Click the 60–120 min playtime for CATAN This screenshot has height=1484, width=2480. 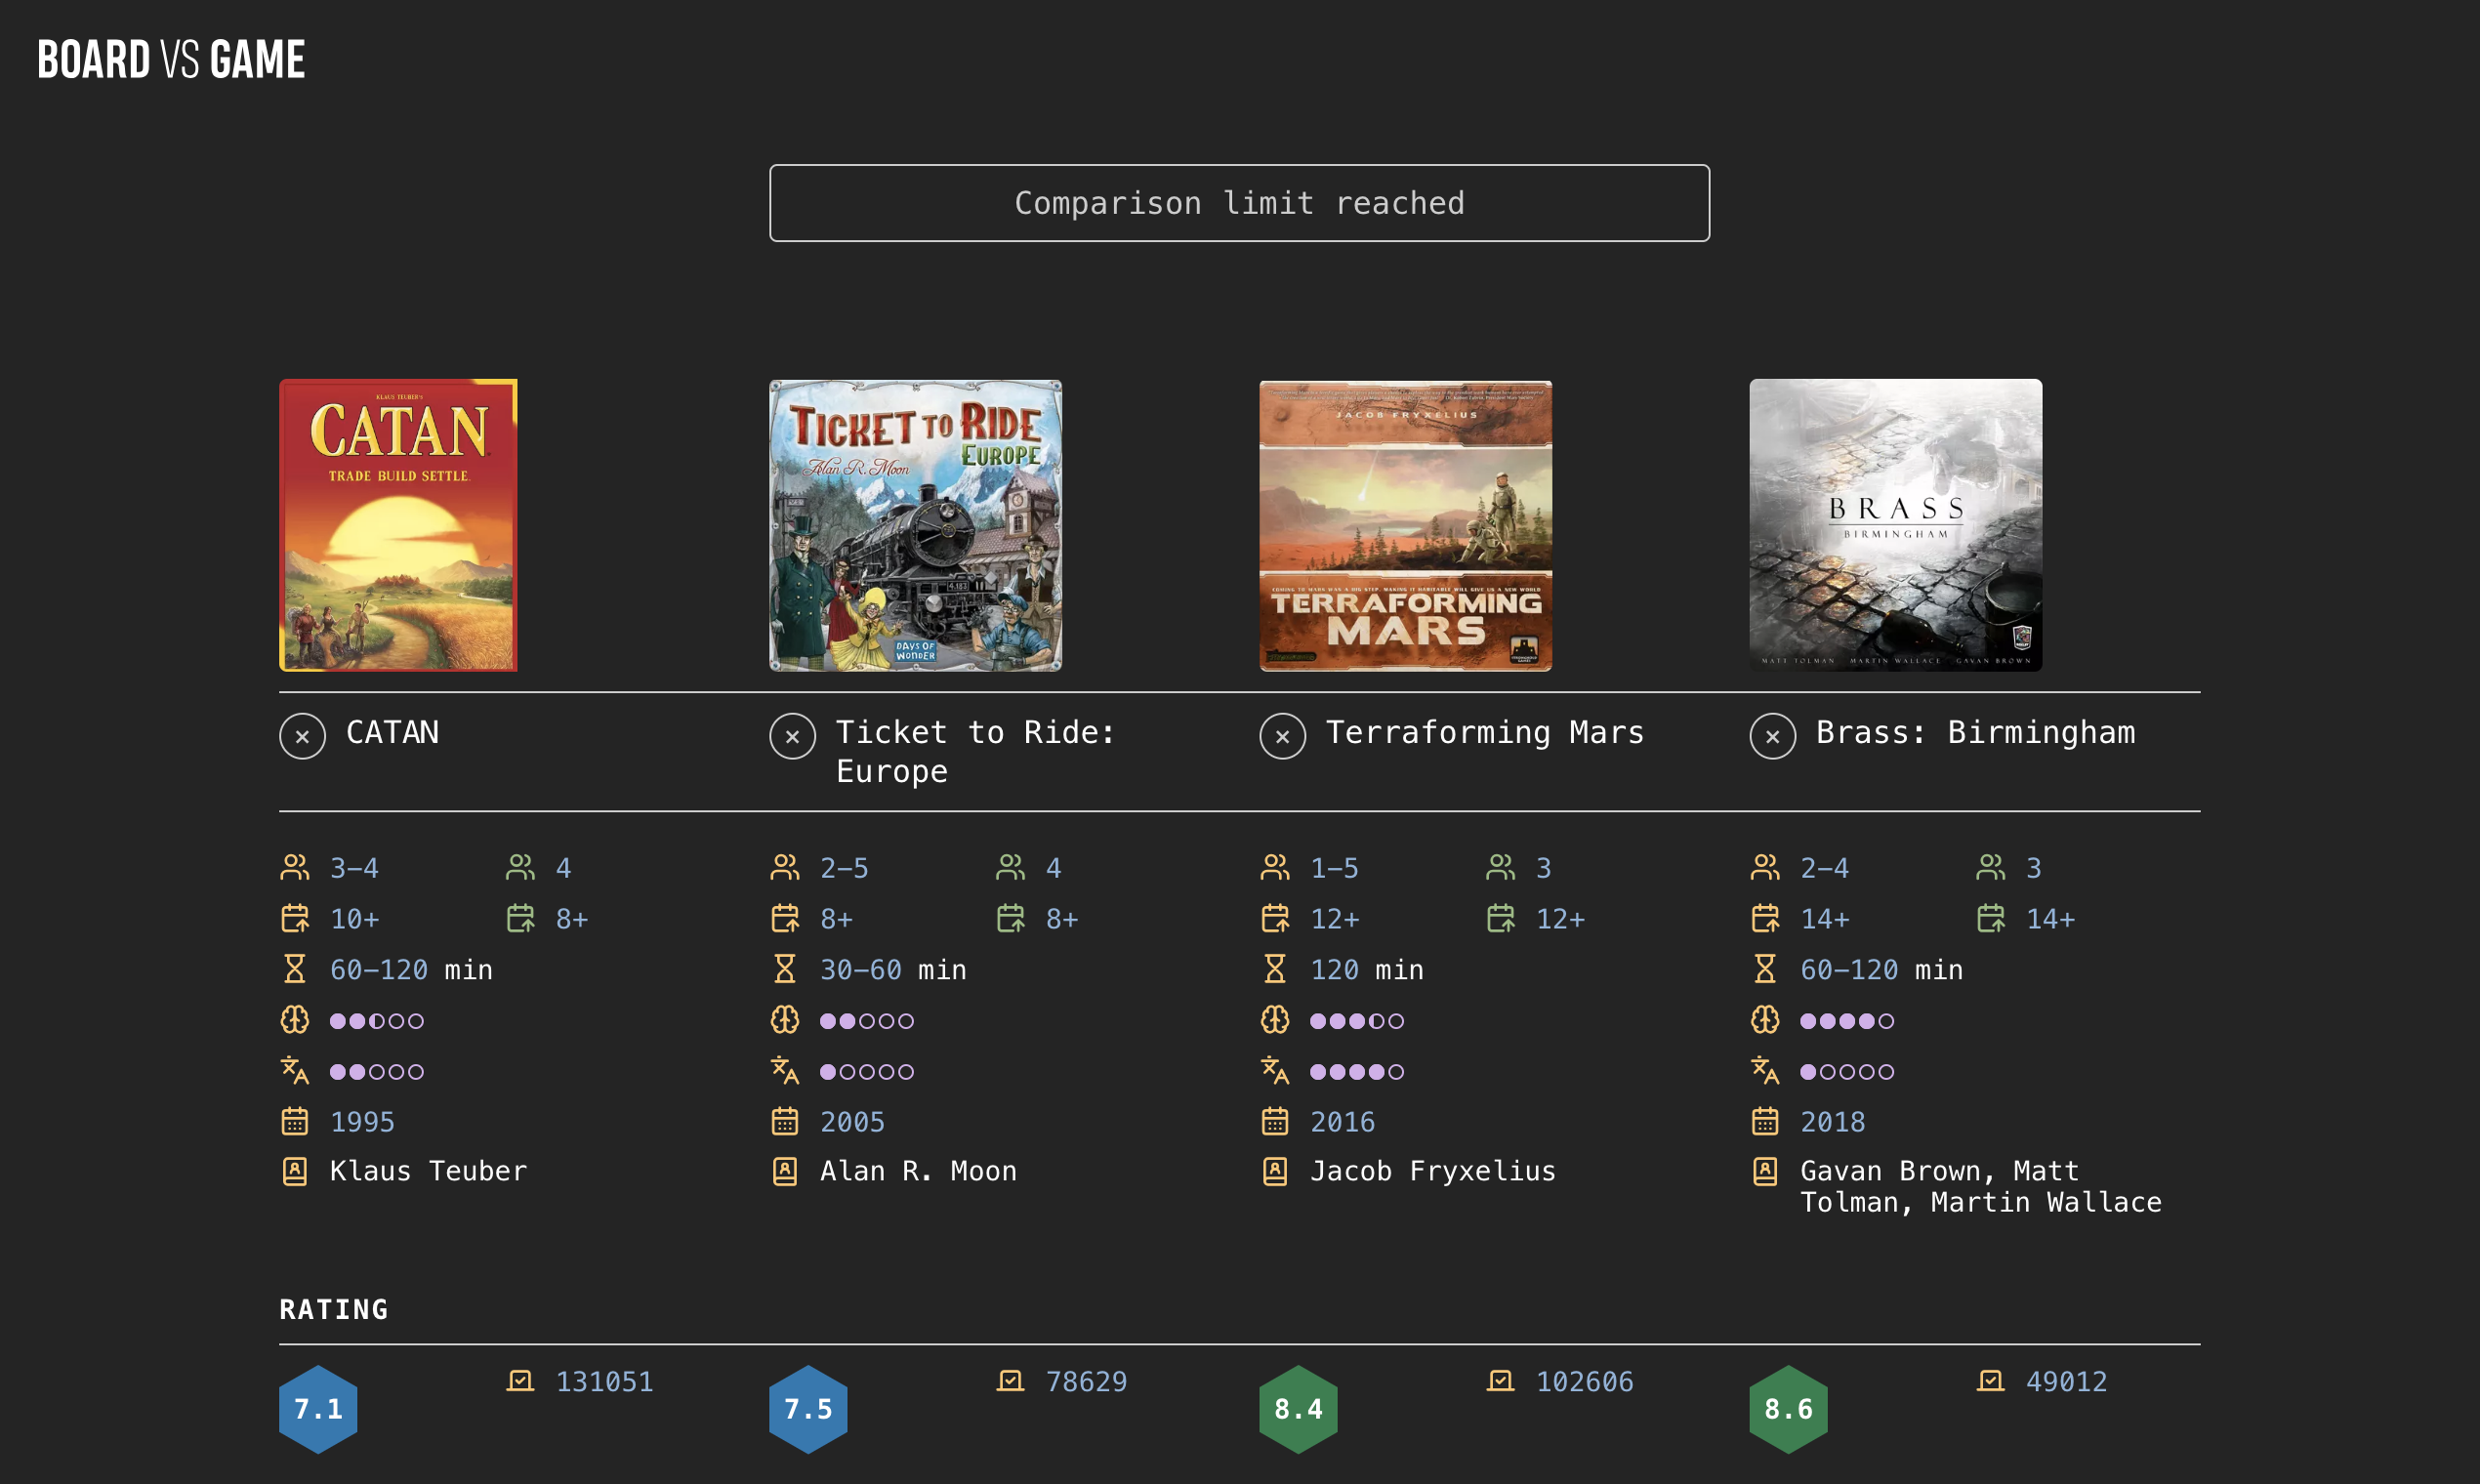[411, 970]
